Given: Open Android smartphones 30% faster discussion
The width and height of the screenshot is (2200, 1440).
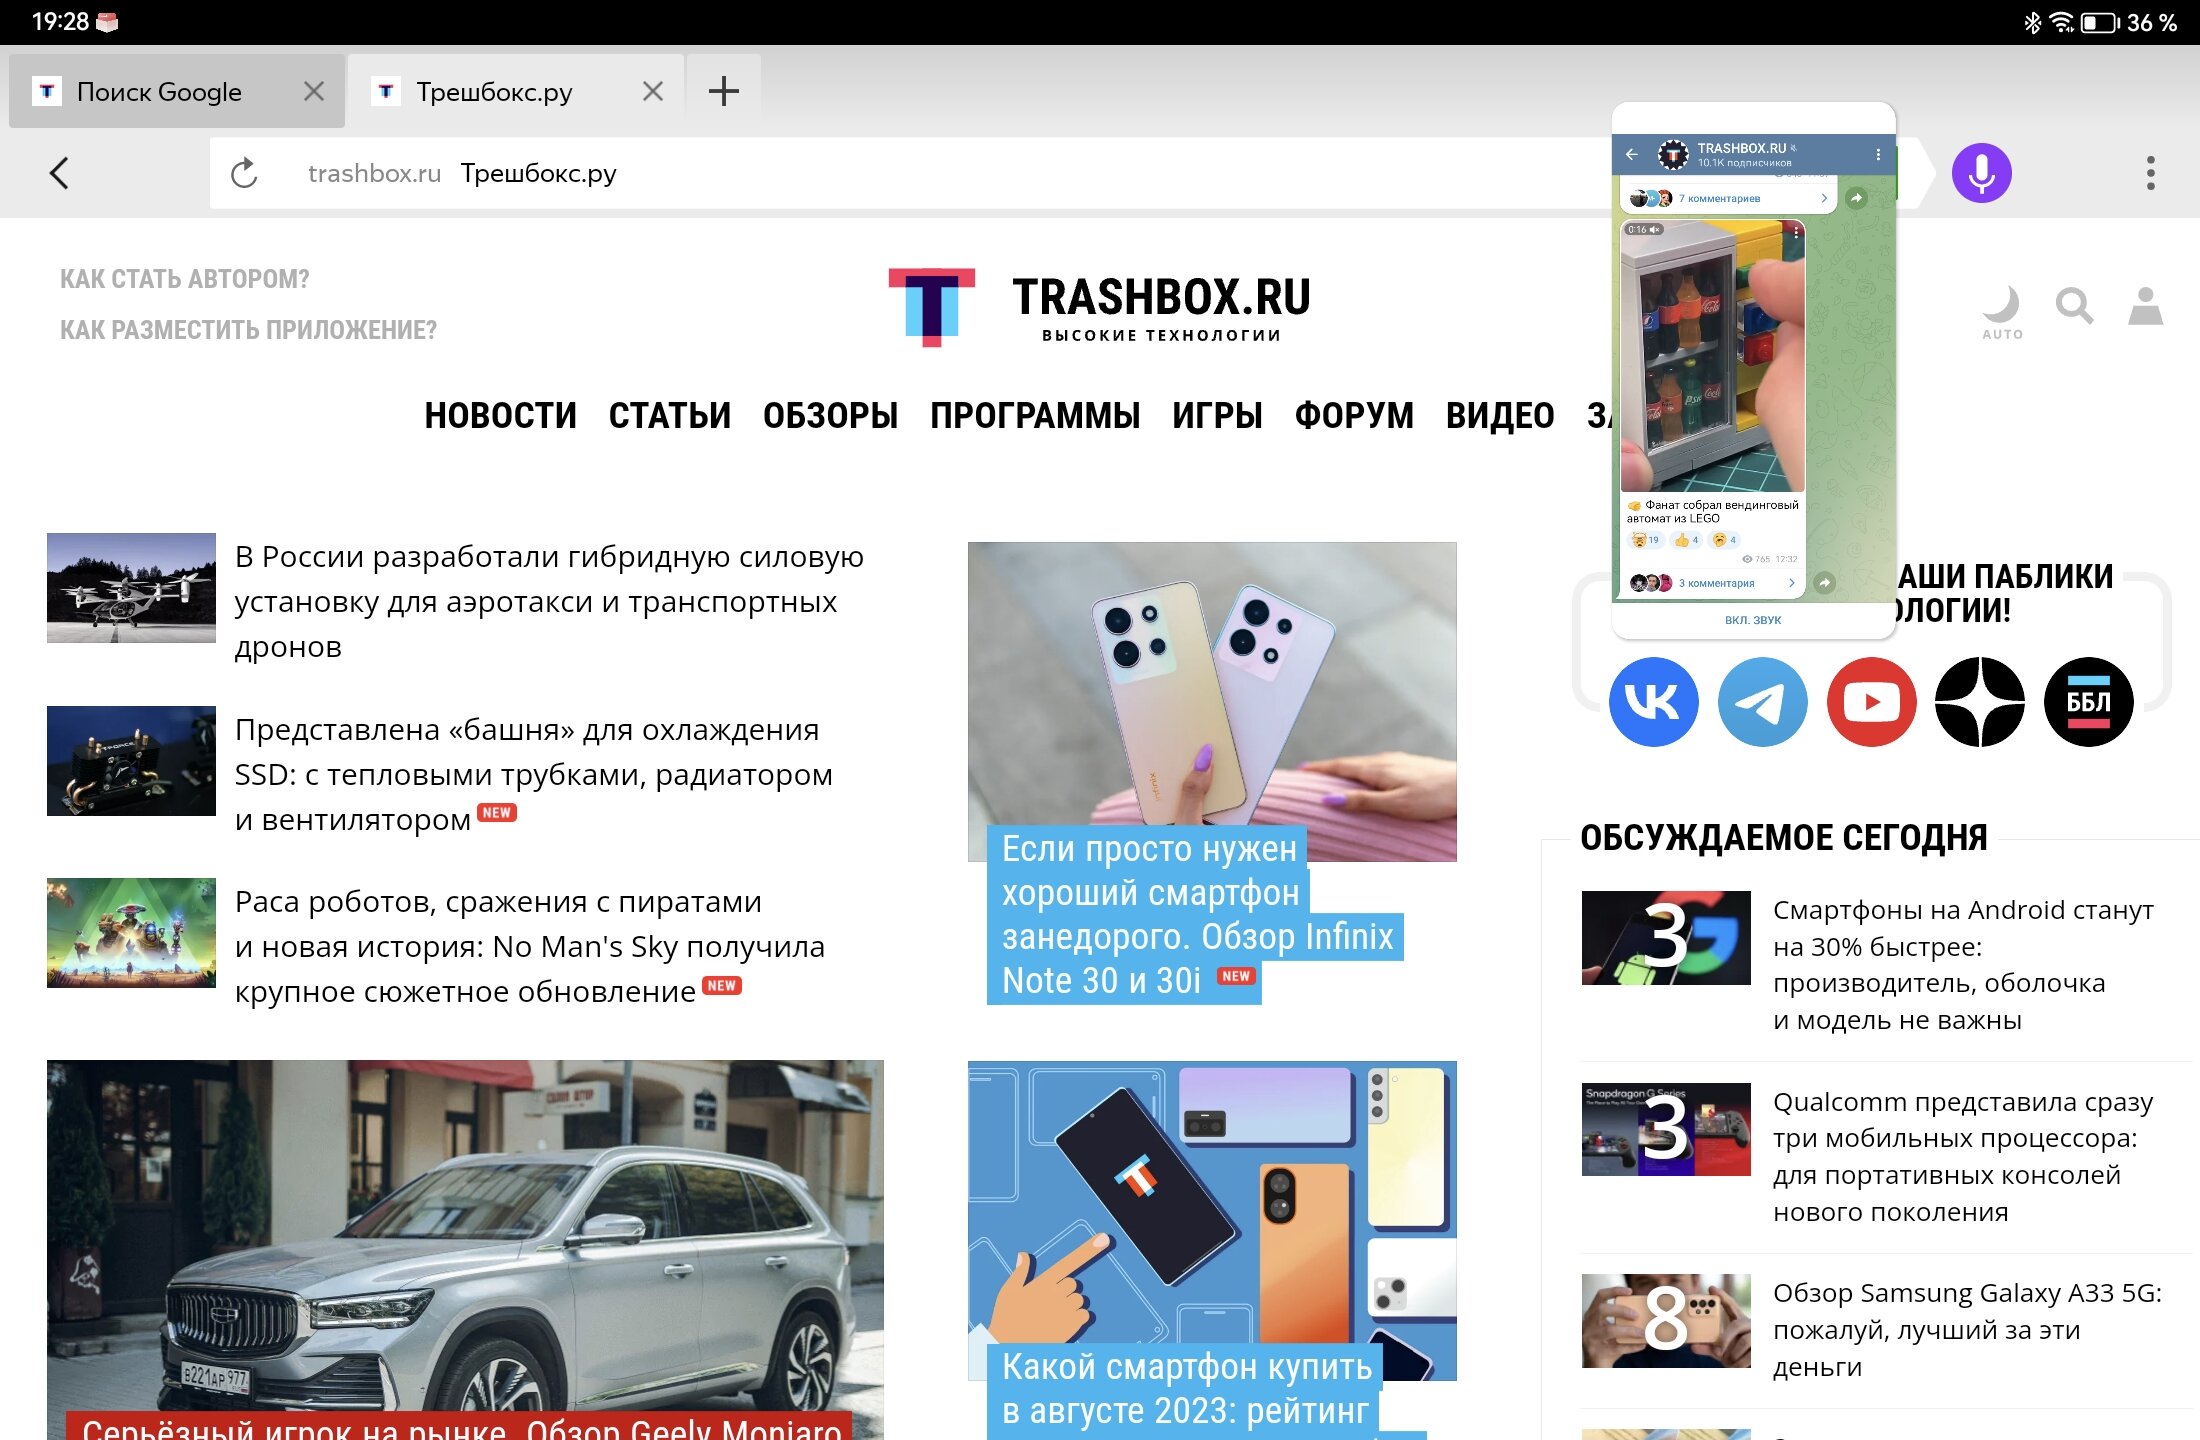Looking at the screenshot, I should click(1963, 965).
